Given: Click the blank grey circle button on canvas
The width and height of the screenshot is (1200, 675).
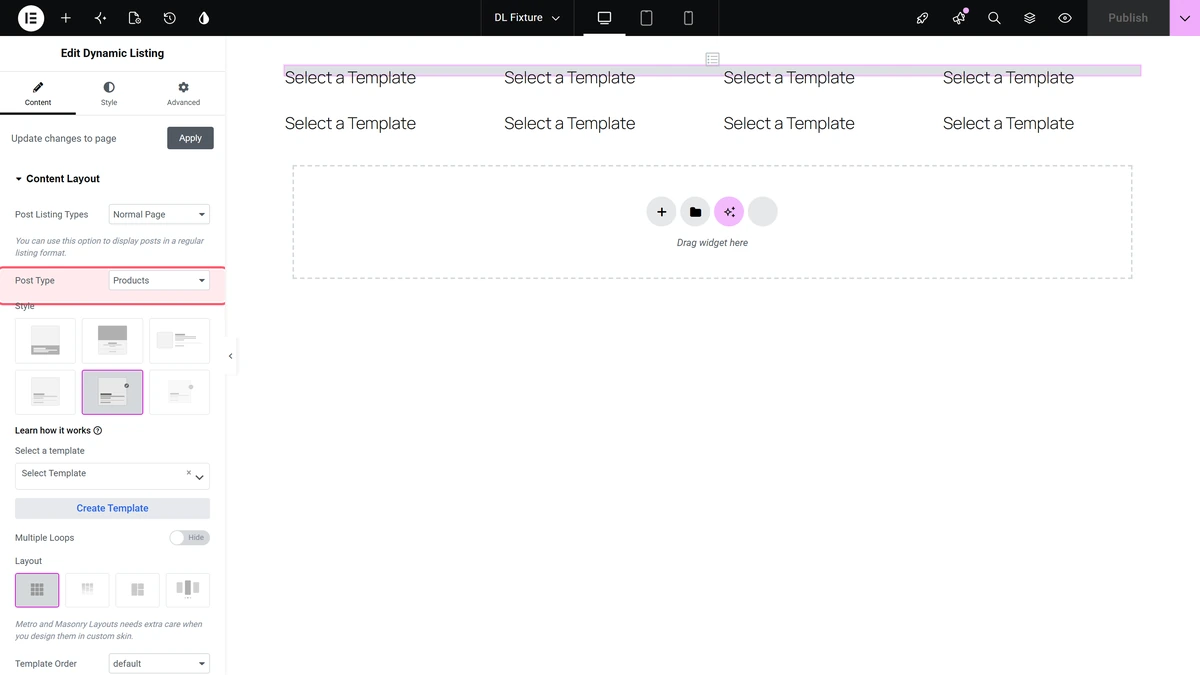Looking at the screenshot, I should tap(763, 212).
